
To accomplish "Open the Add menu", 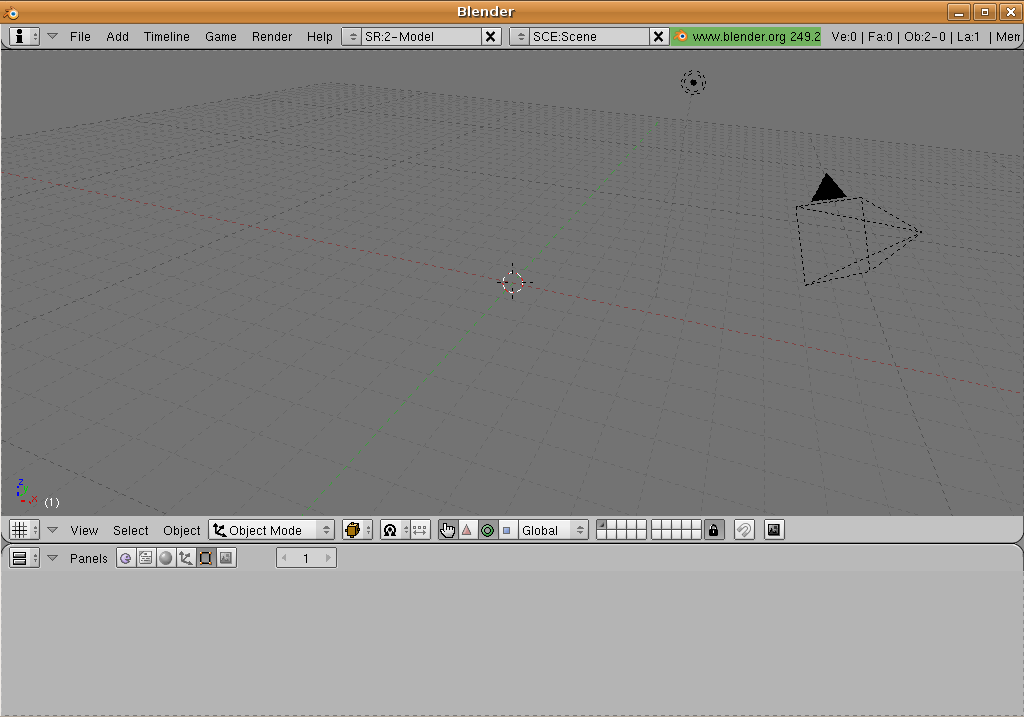I will tap(118, 37).
